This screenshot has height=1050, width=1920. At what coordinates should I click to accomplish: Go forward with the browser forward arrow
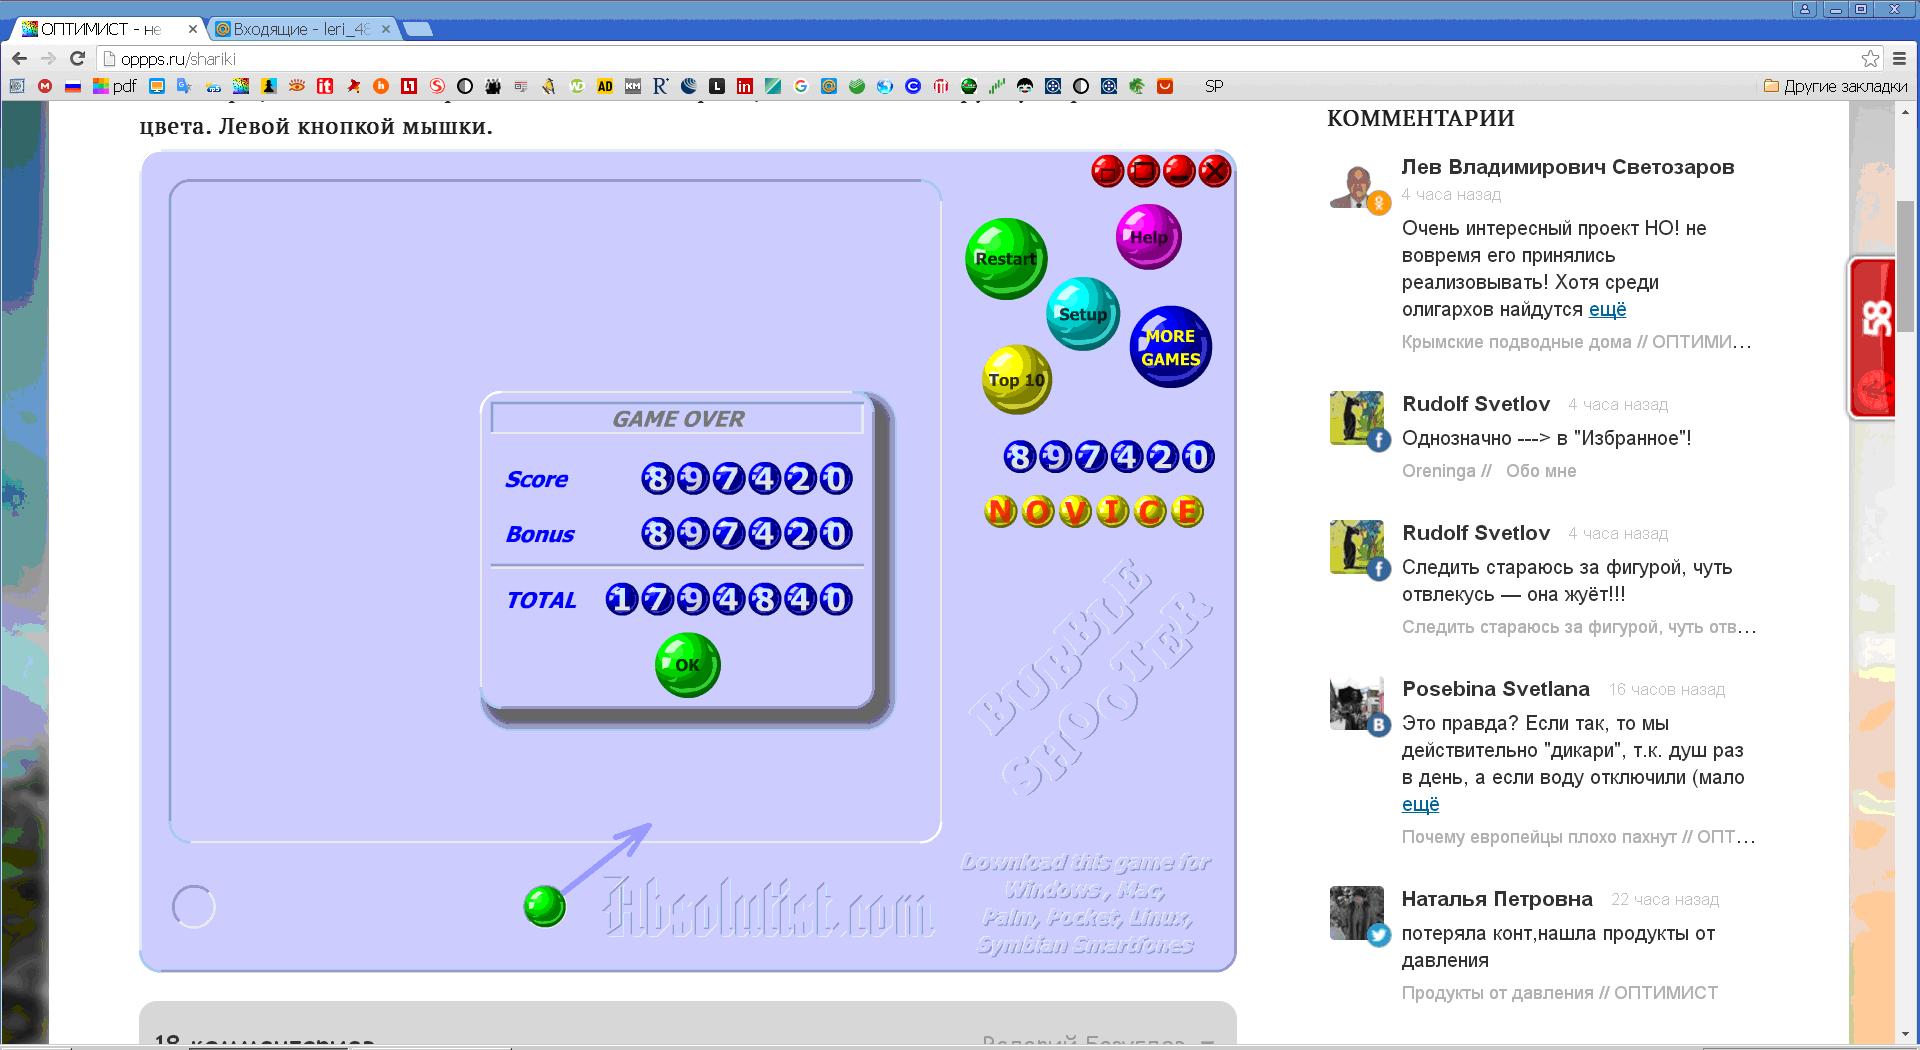click(48, 59)
